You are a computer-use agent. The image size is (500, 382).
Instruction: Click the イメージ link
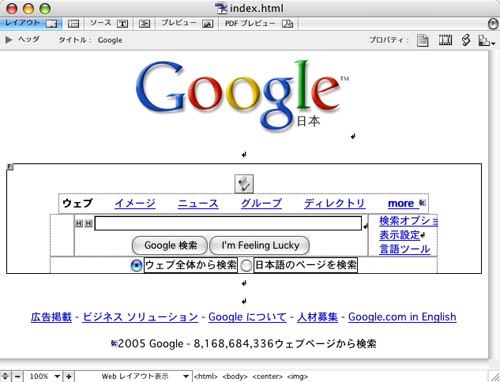point(135,203)
